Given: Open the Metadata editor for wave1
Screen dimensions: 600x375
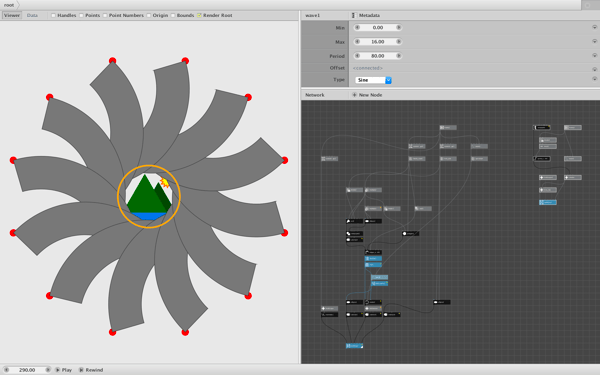Looking at the screenshot, I should [x=366, y=15].
